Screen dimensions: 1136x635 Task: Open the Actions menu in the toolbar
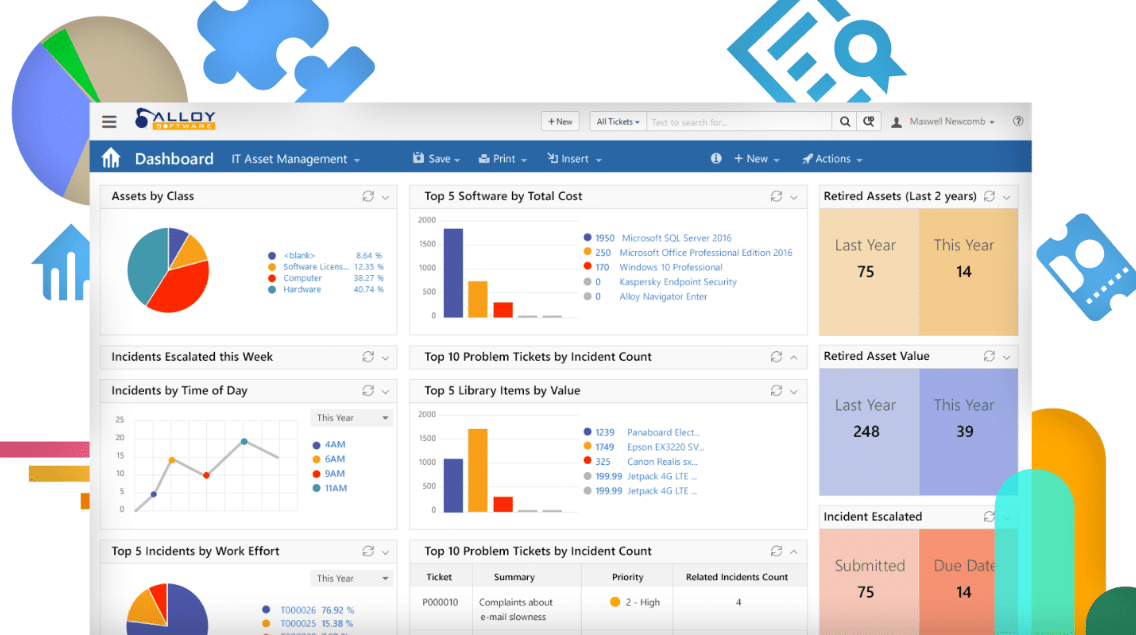[x=832, y=159]
